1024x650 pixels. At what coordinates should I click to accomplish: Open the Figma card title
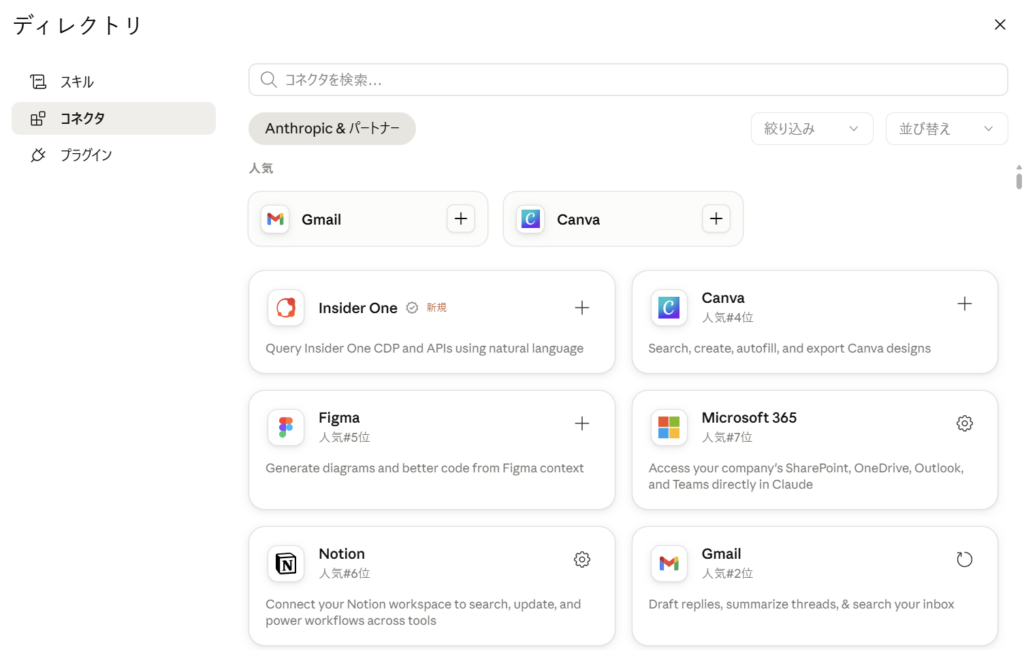[x=339, y=417]
